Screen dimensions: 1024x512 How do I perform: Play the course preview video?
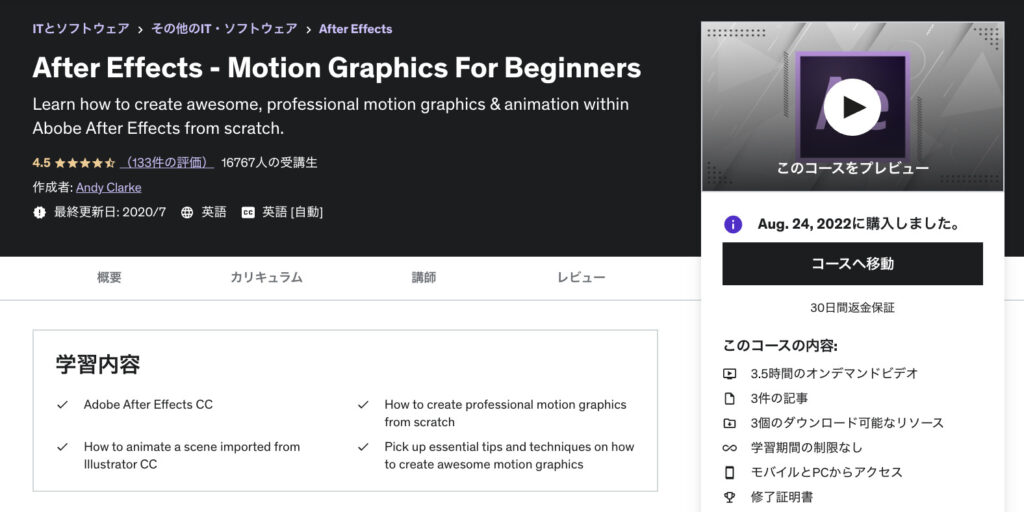(852, 107)
